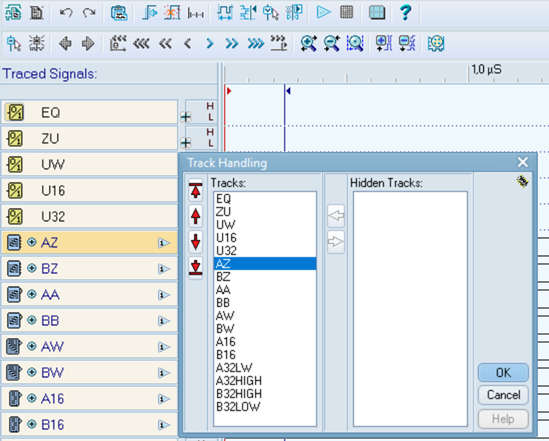Select the UW traced signal row
This screenshot has height=441, width=549.
click(x=90, y=164)
